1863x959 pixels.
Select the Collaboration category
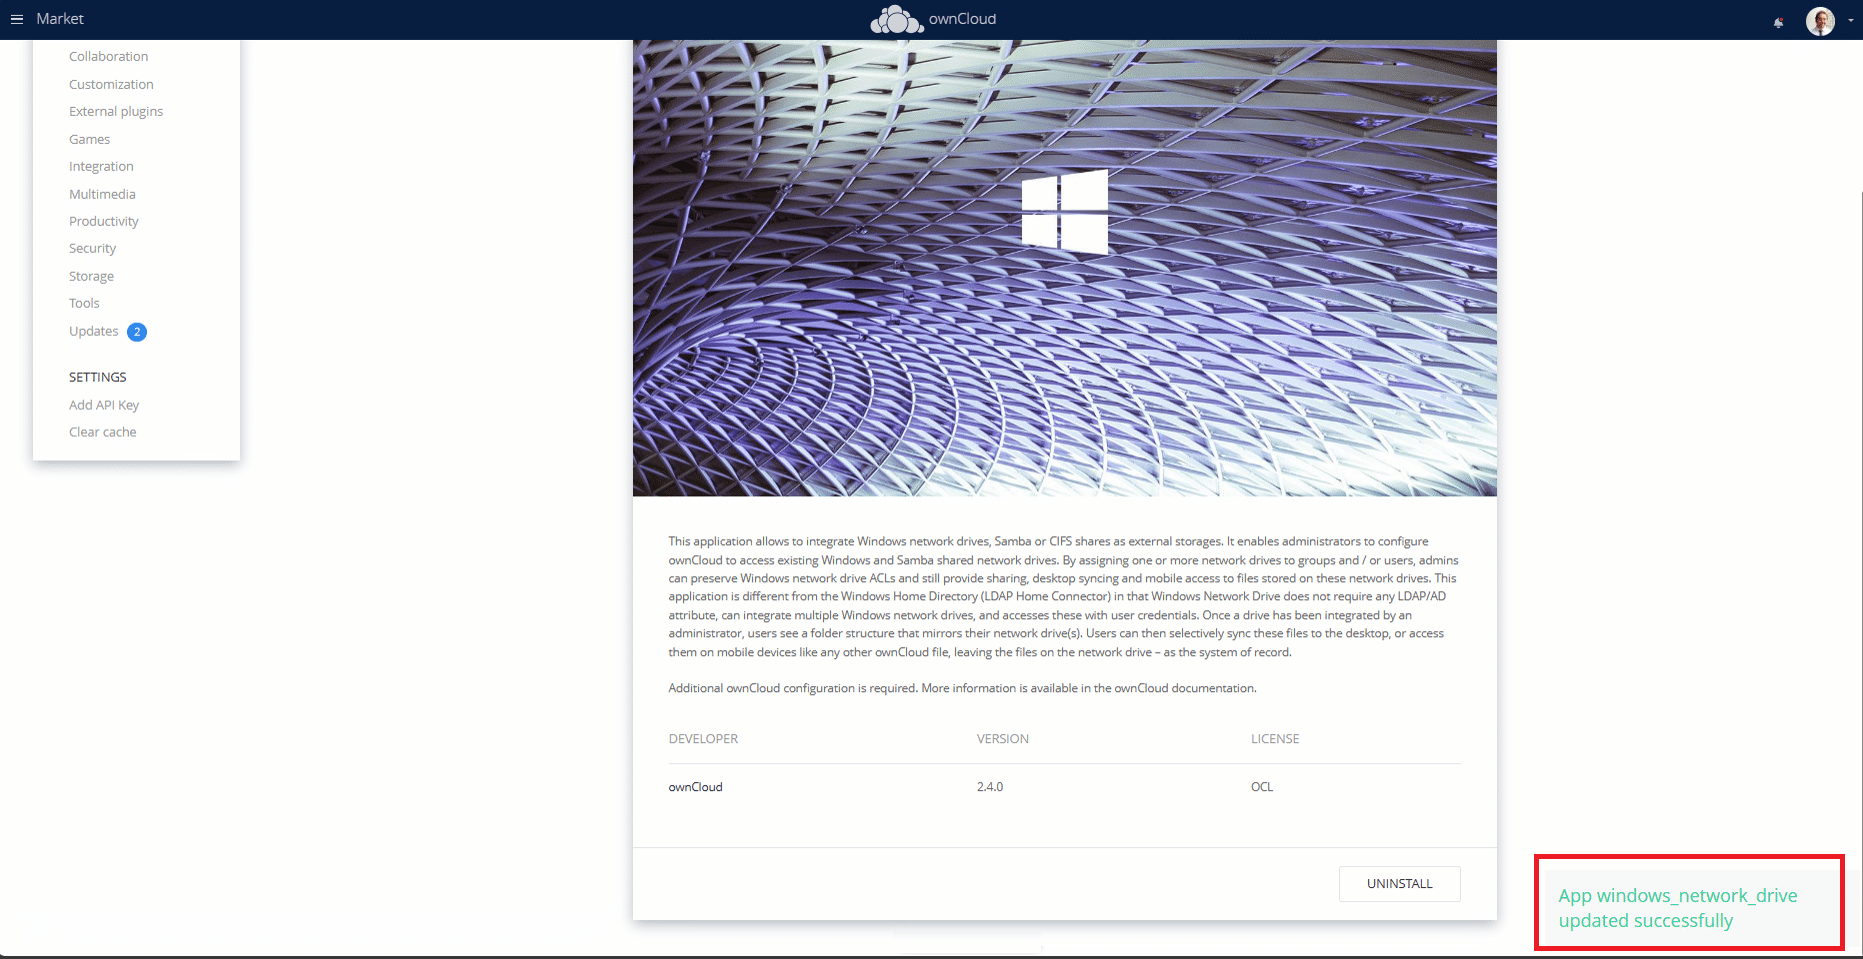(x=108, y=57)
